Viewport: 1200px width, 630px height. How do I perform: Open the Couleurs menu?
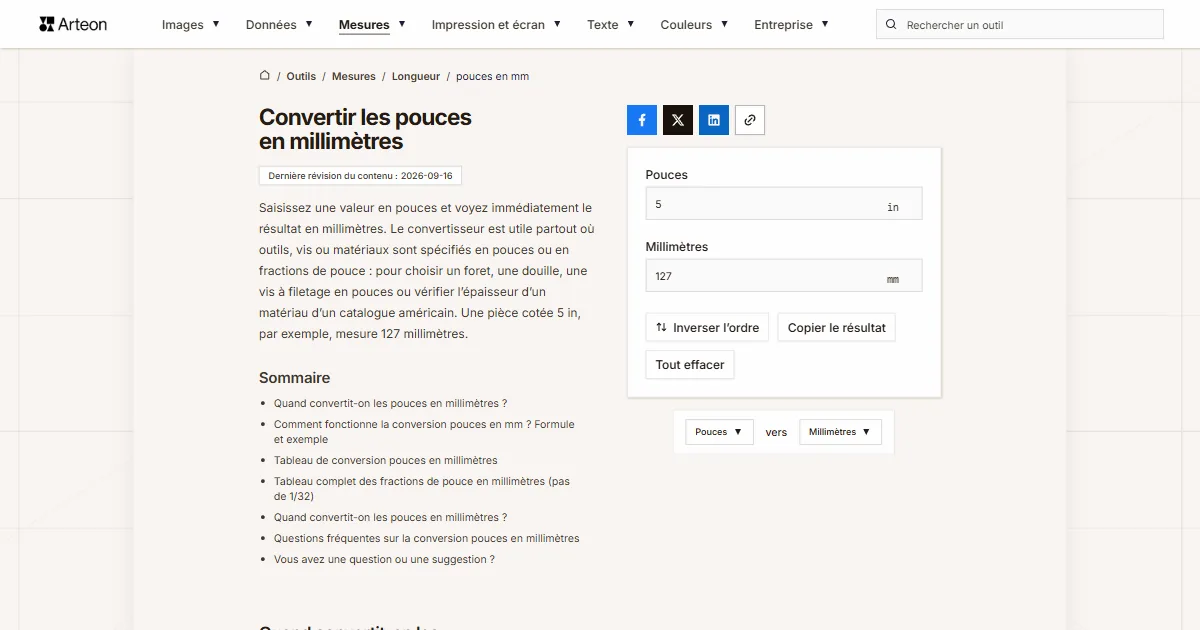[x=694, y=25]
